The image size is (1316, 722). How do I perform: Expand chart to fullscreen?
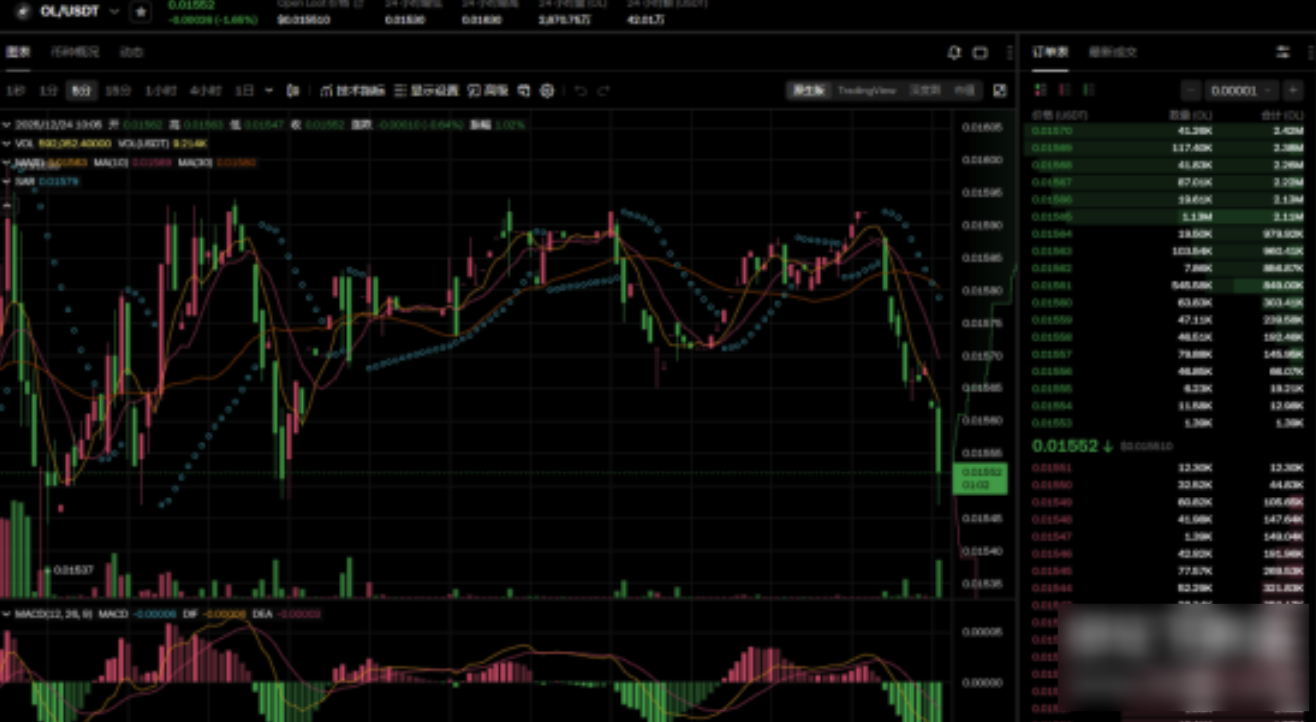999,91
